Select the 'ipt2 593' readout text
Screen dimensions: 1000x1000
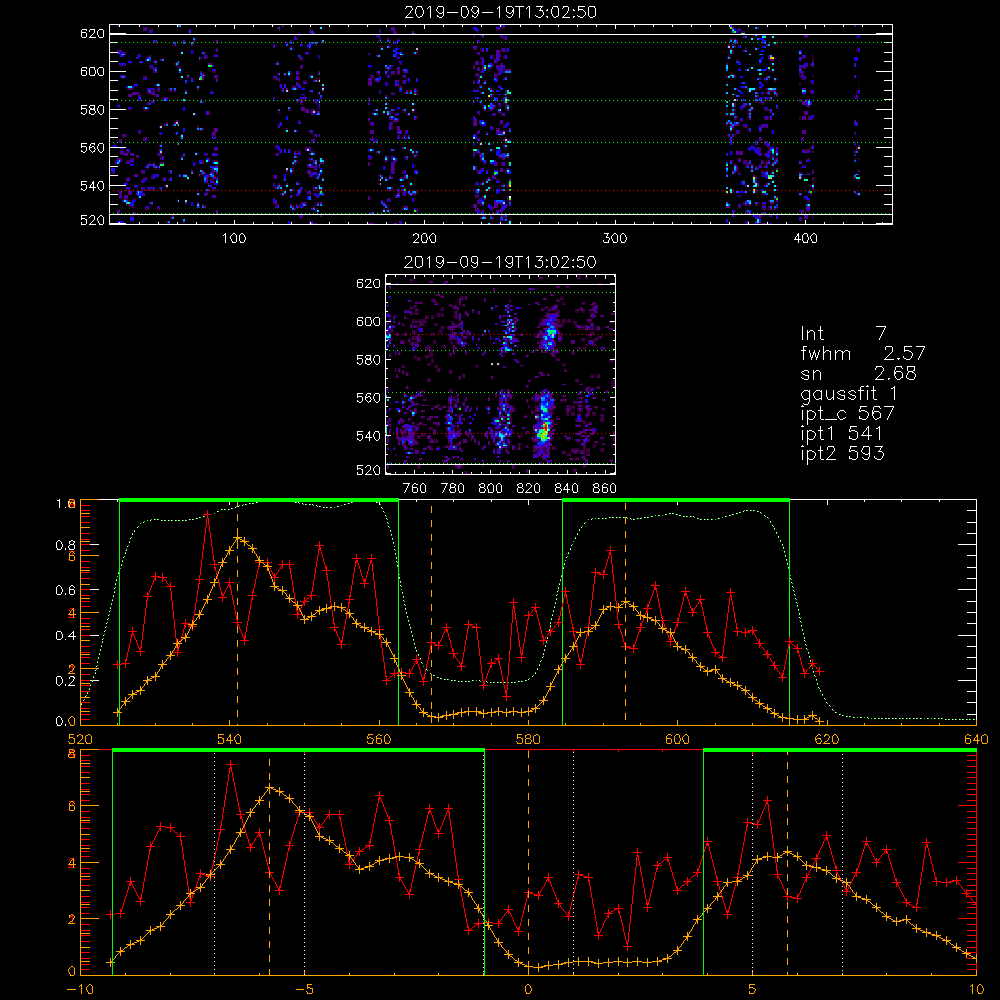[842, 453]
